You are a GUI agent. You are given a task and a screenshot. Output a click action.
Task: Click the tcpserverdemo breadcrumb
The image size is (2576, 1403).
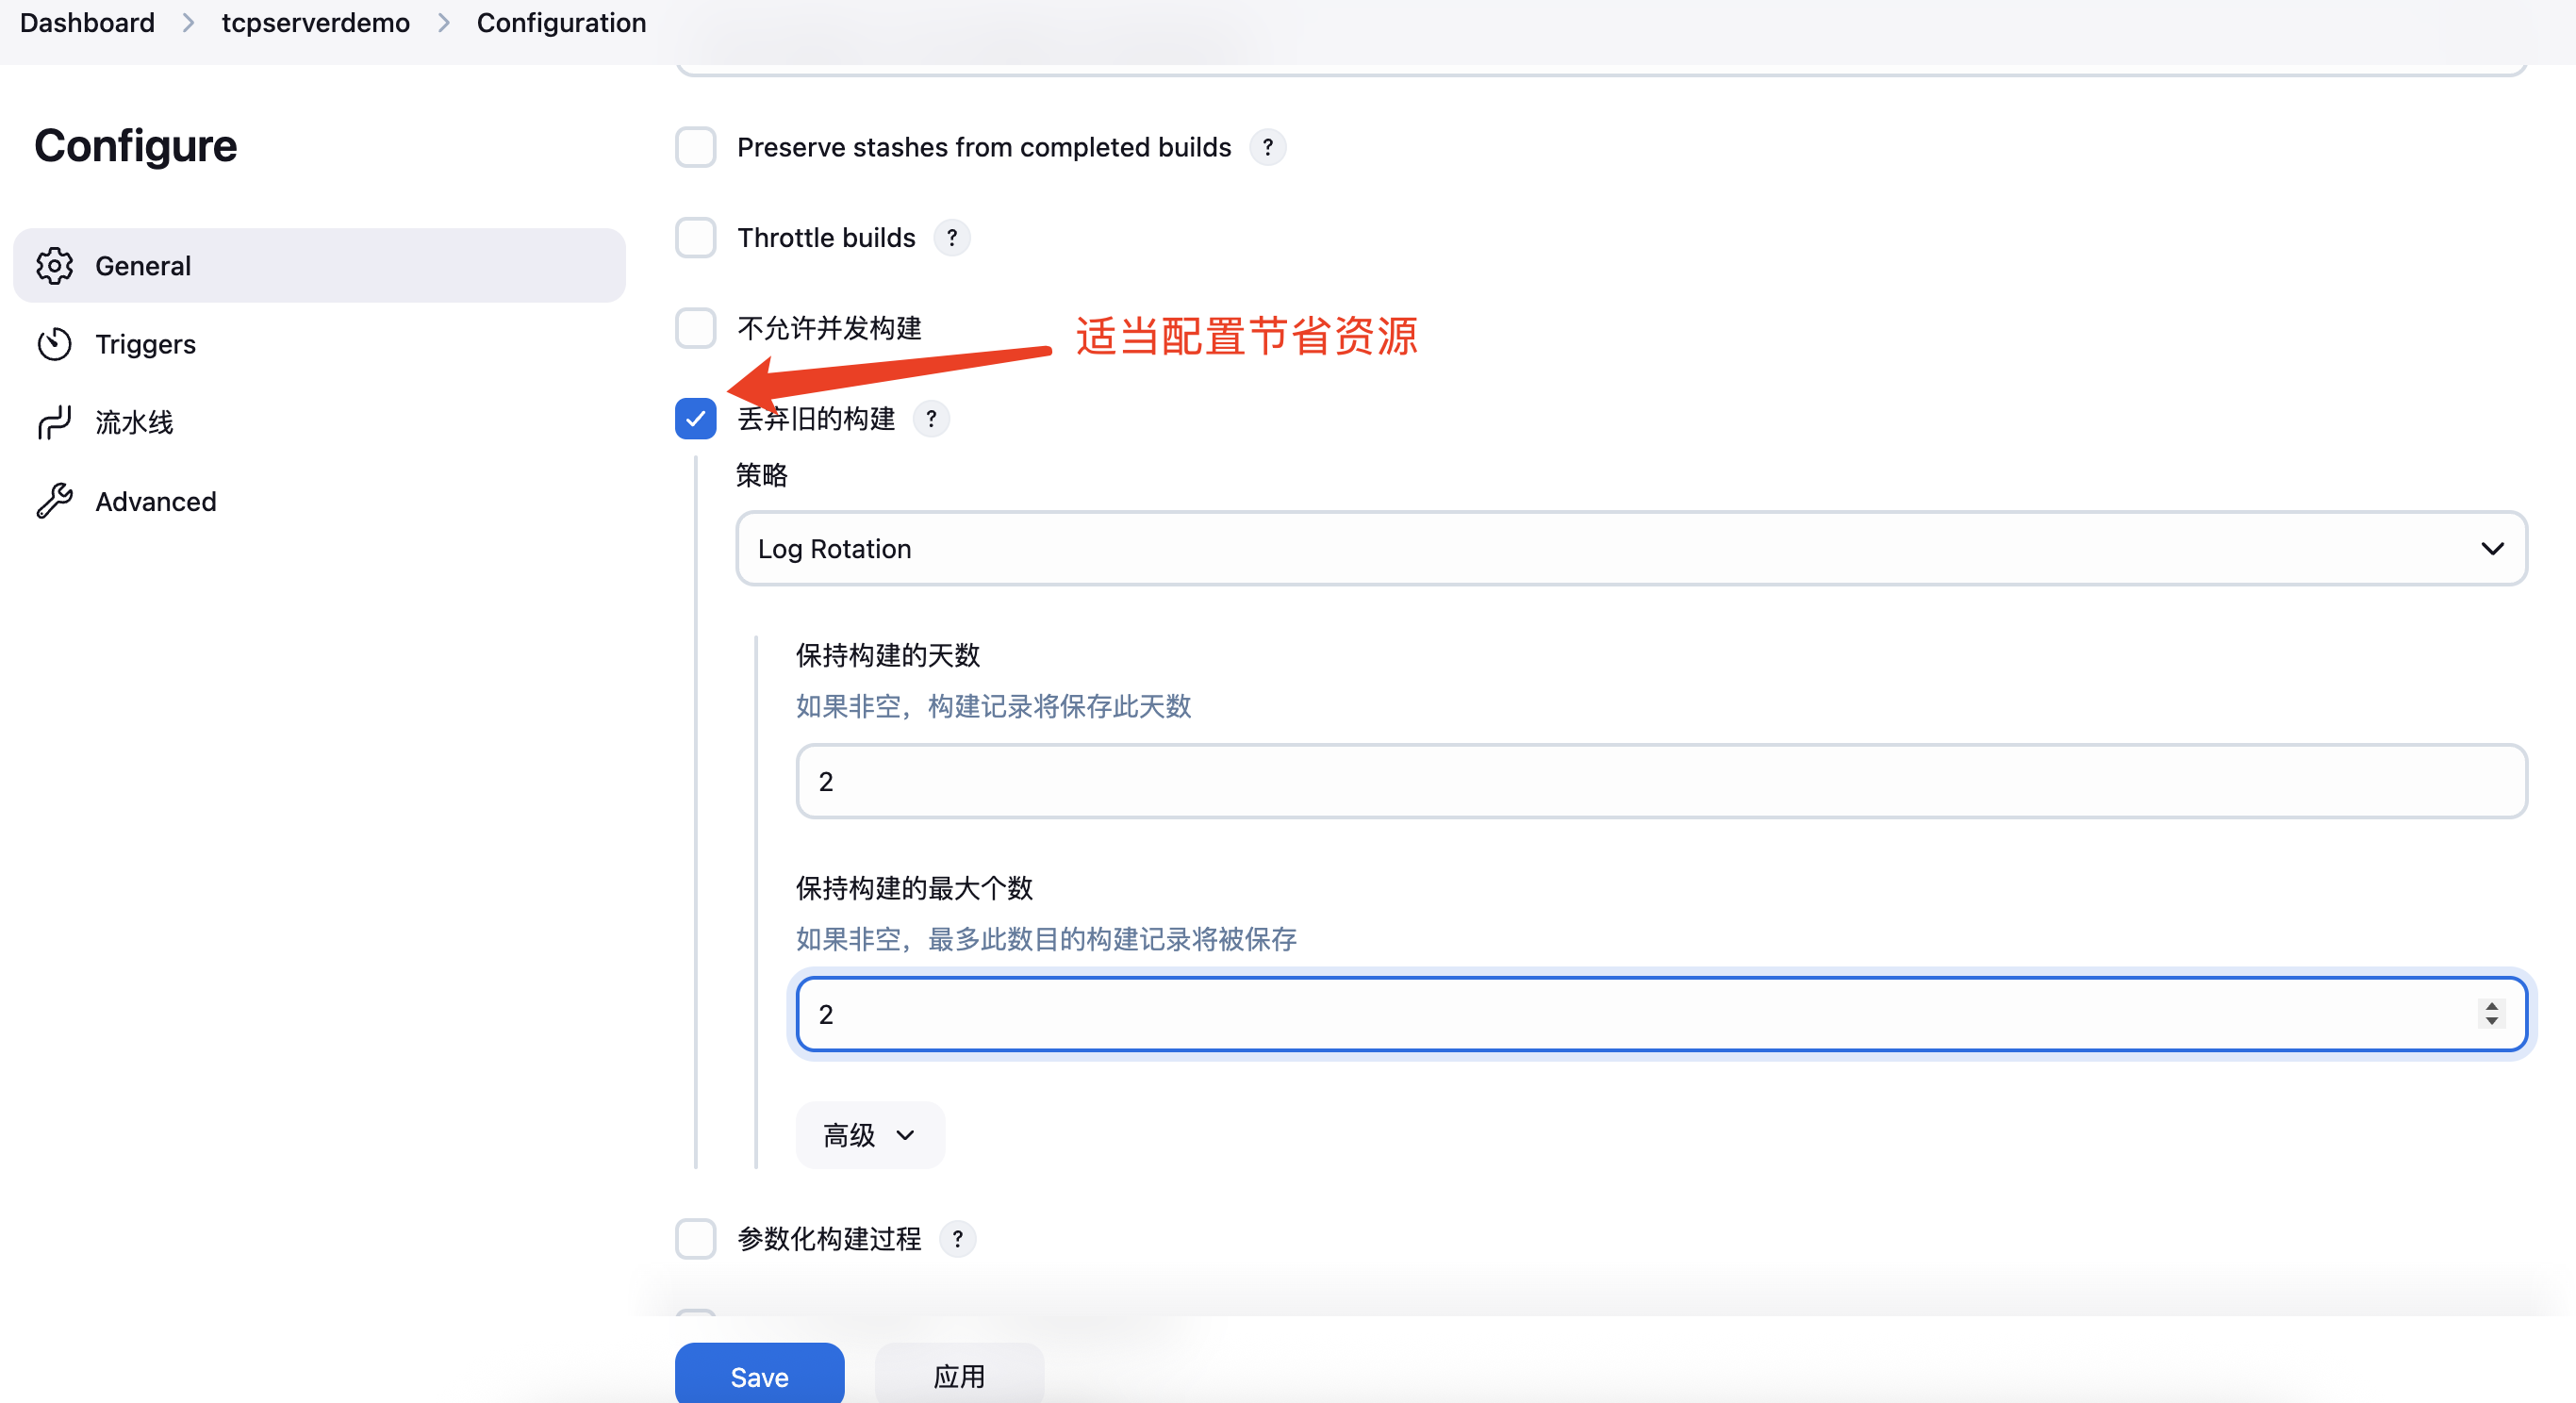[x=315, y=22]
